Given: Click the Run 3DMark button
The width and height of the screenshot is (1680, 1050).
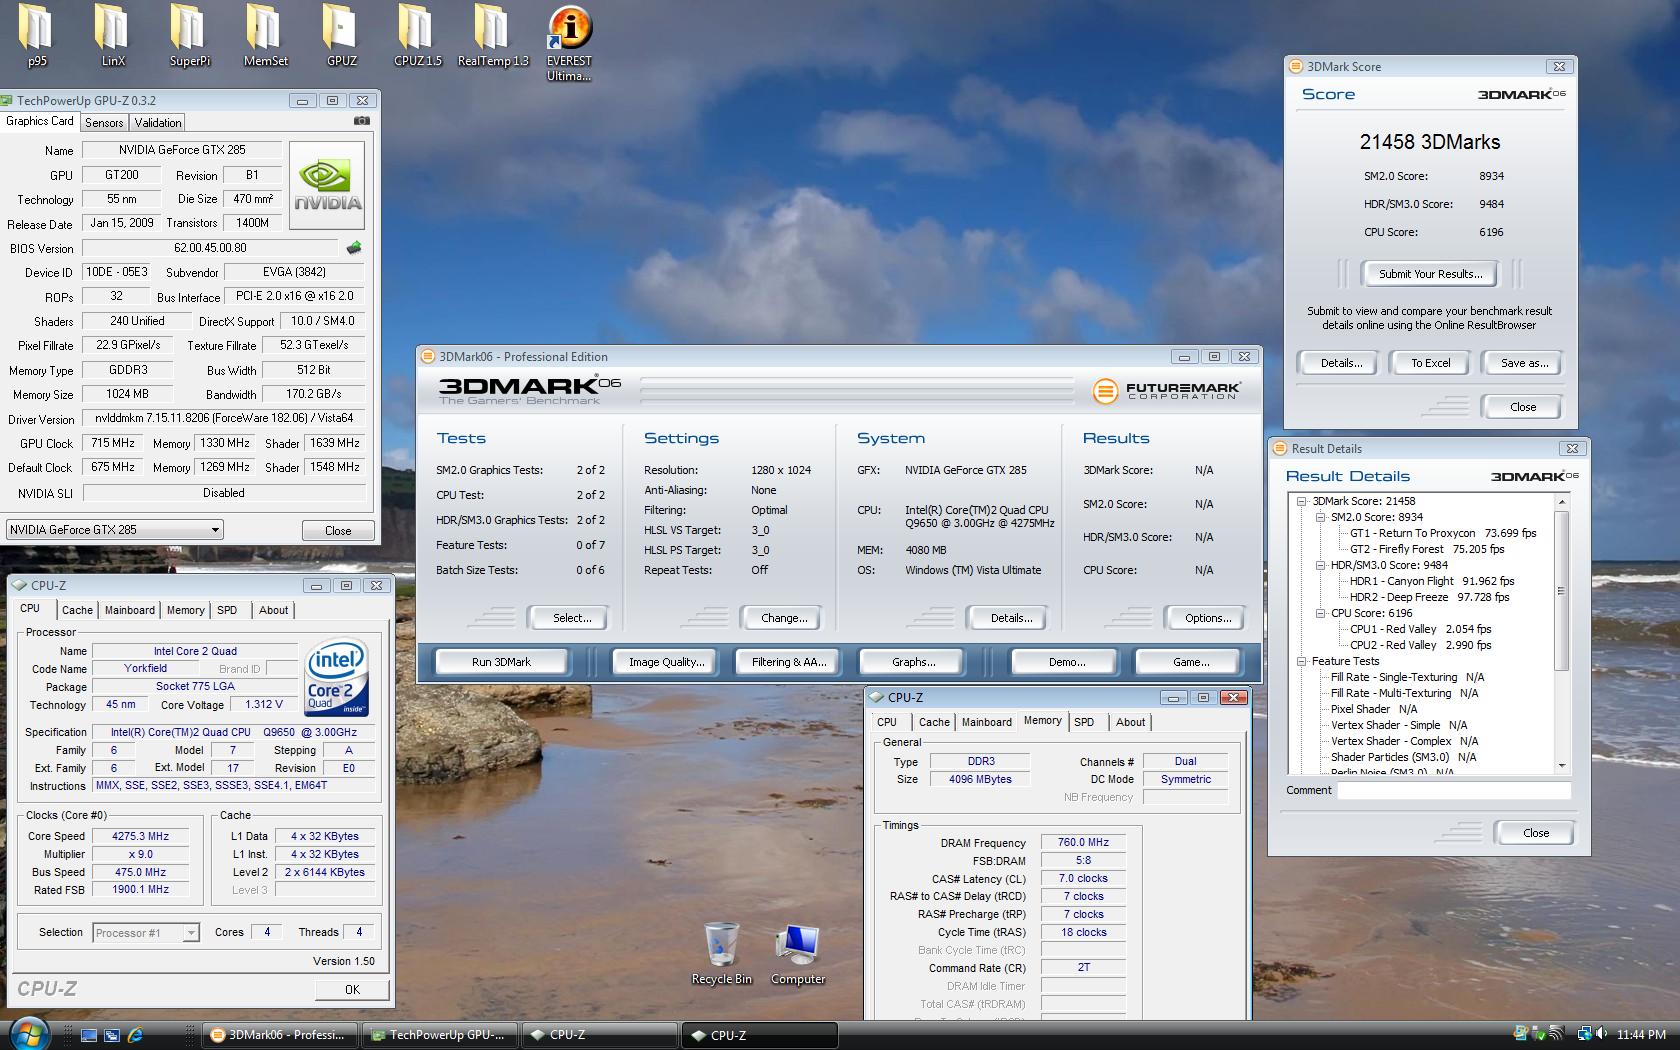Looking at the screenshot, I should (x=501, y=662).
